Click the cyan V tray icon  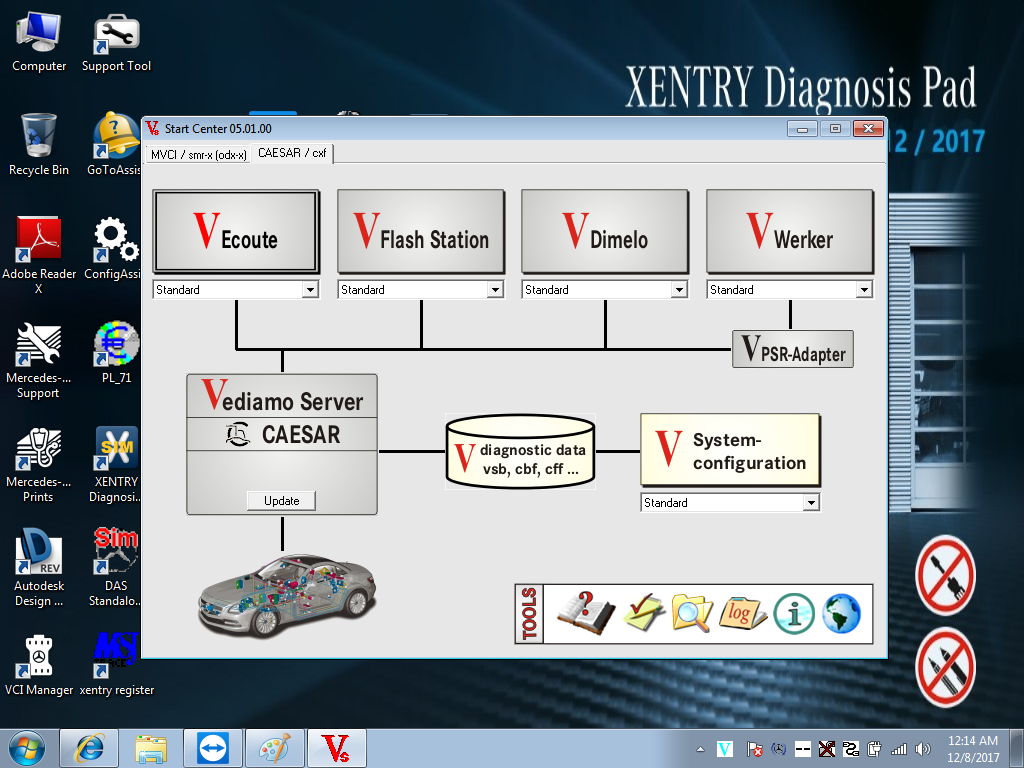(725, 749)
